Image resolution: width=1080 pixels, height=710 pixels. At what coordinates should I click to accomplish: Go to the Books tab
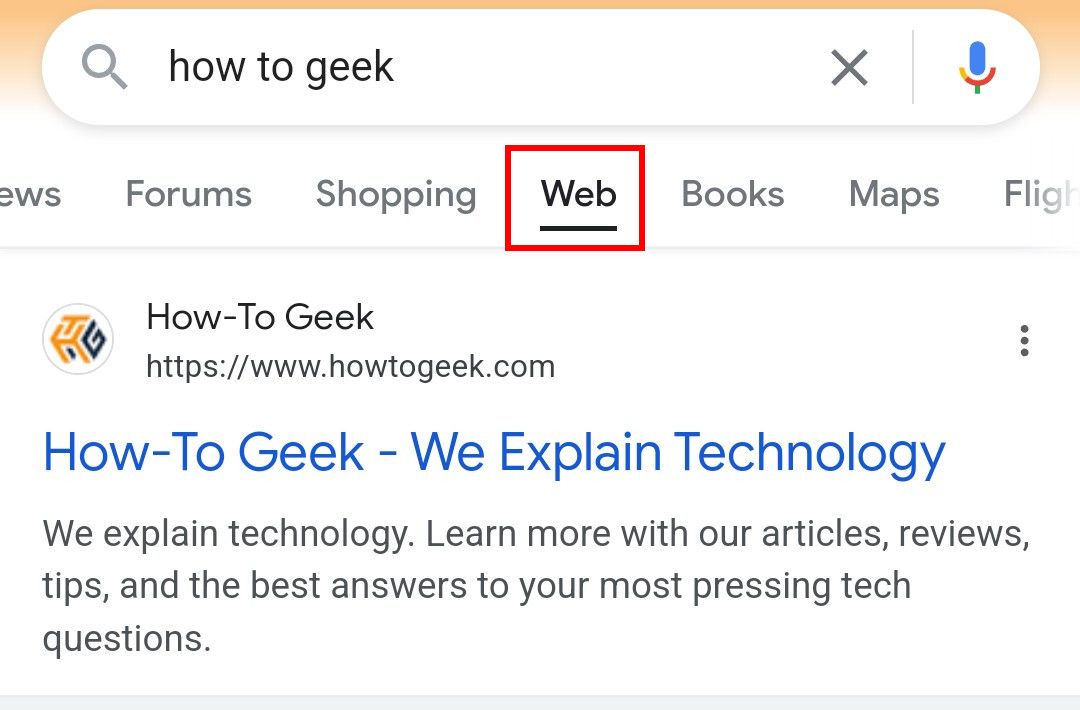point(732,195)
